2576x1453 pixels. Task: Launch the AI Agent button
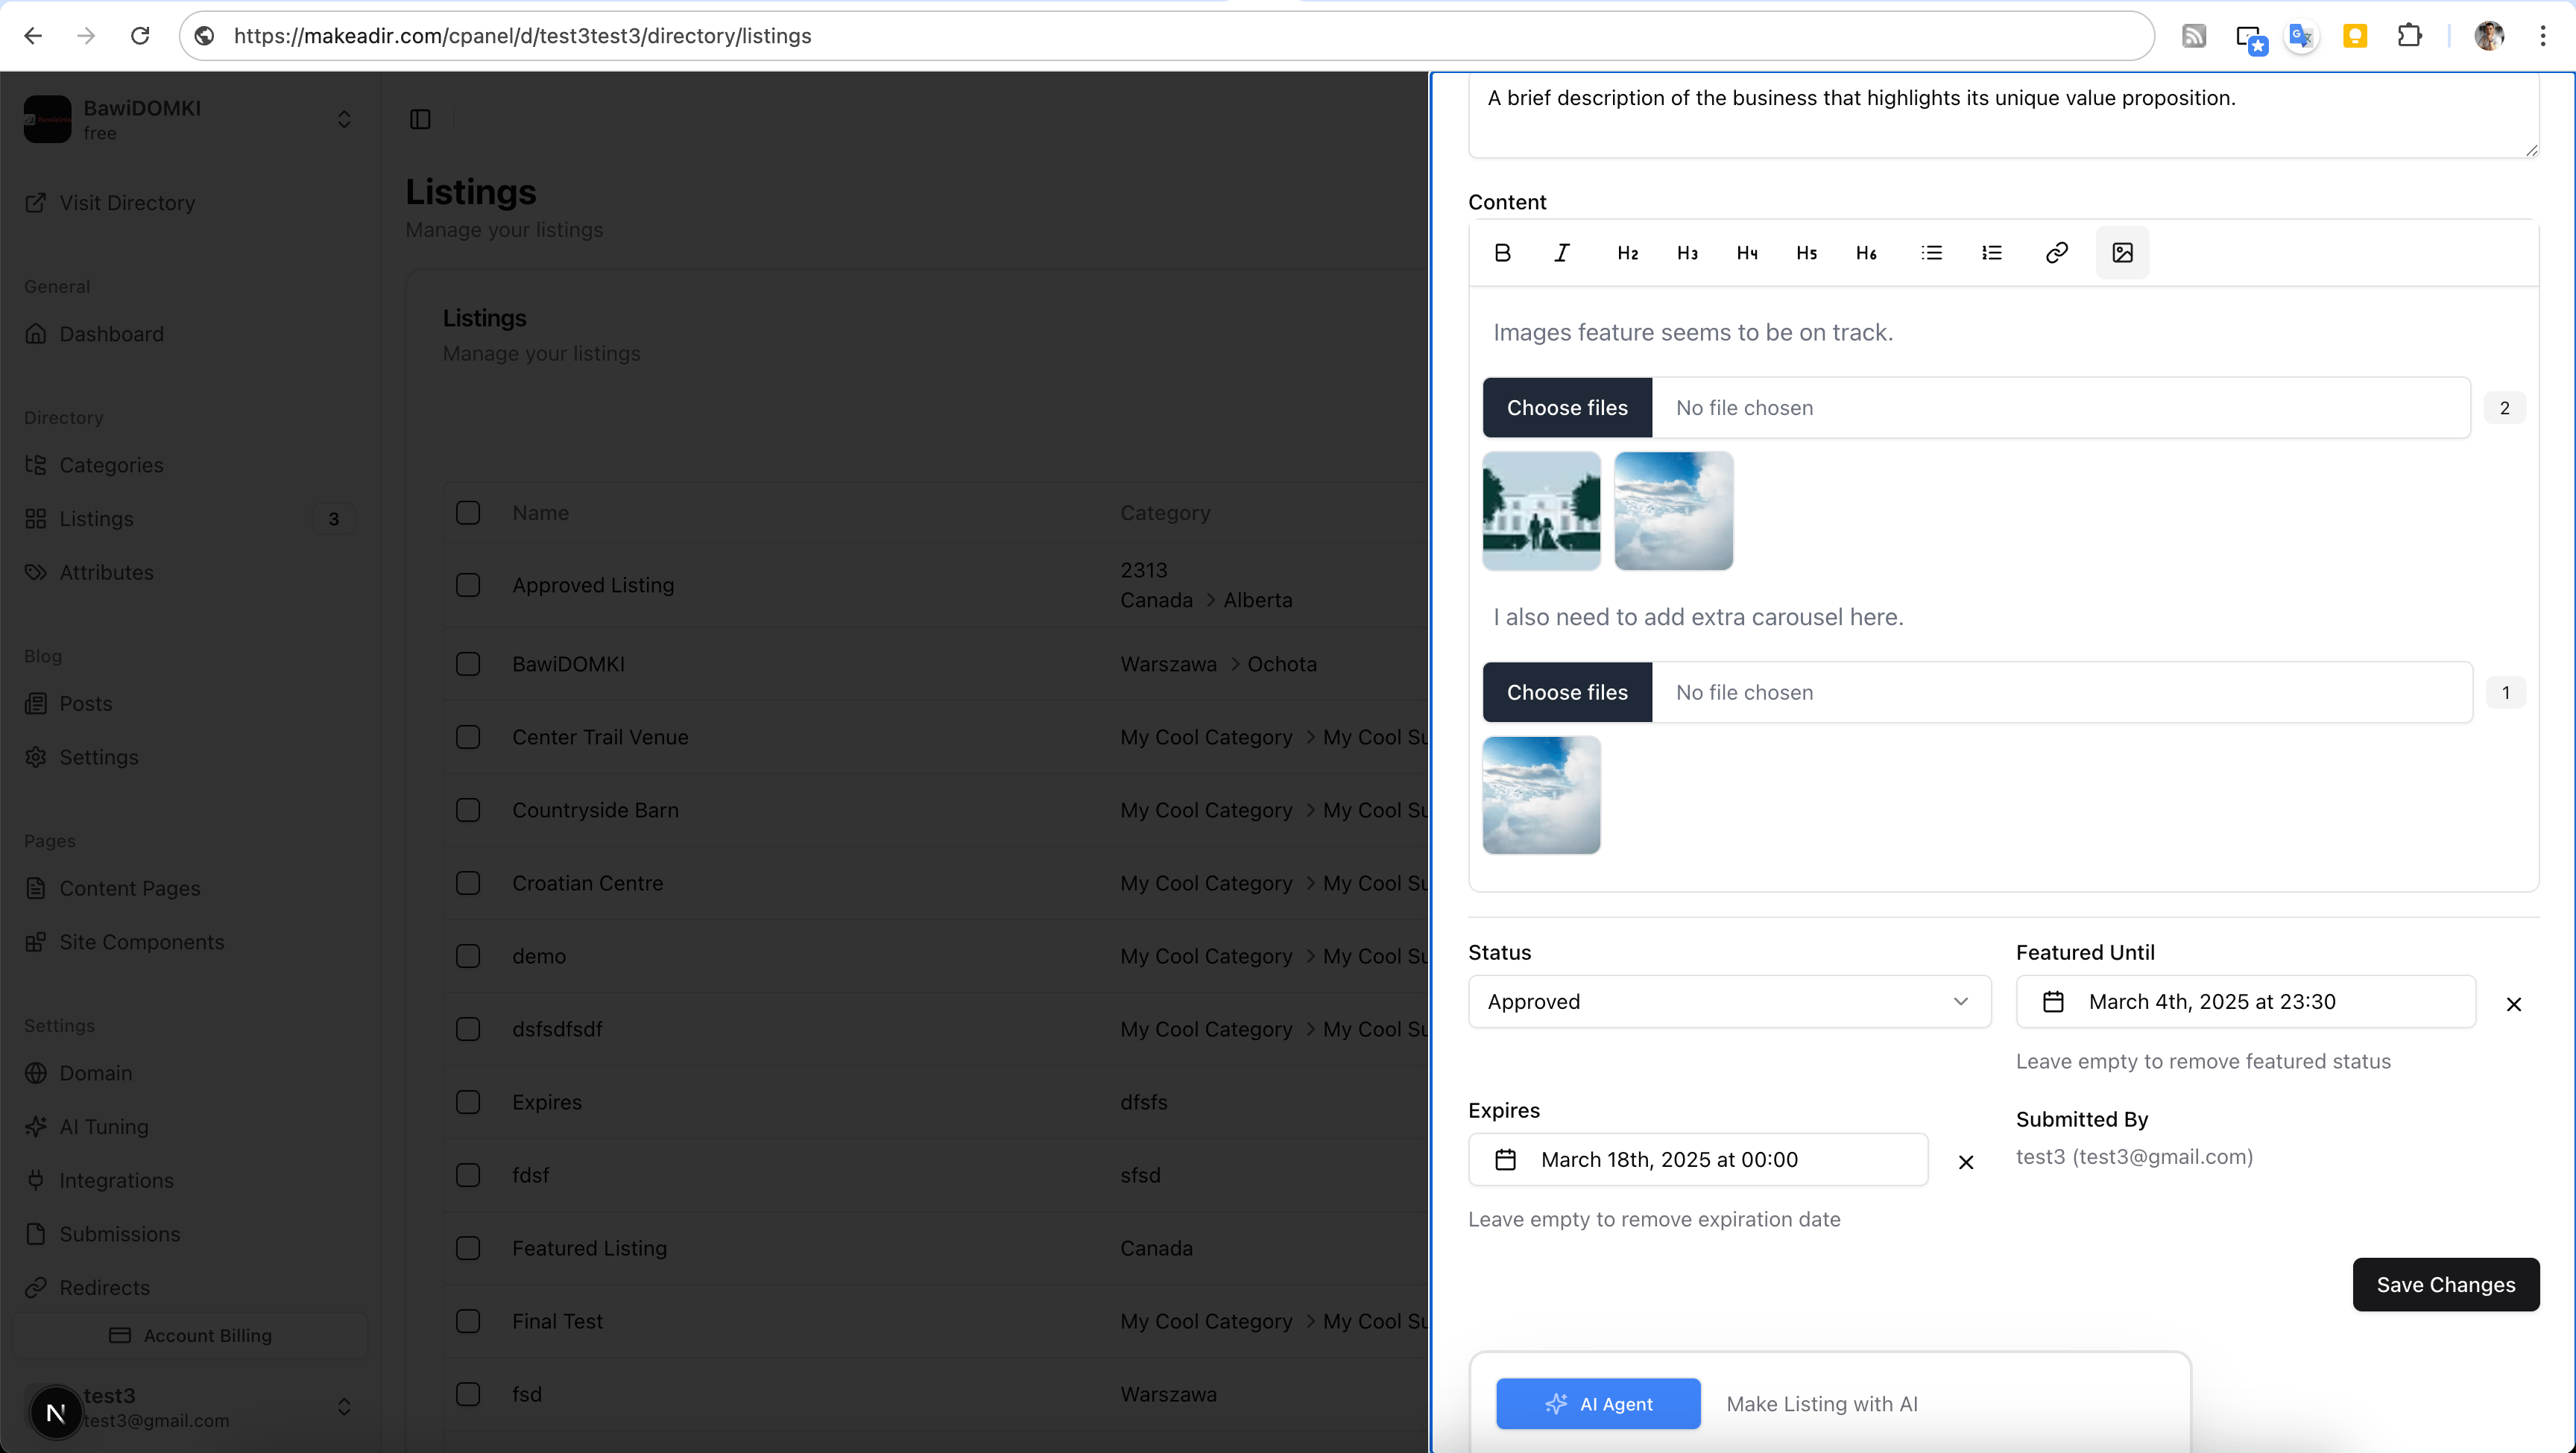(x=1597, y=1403)
